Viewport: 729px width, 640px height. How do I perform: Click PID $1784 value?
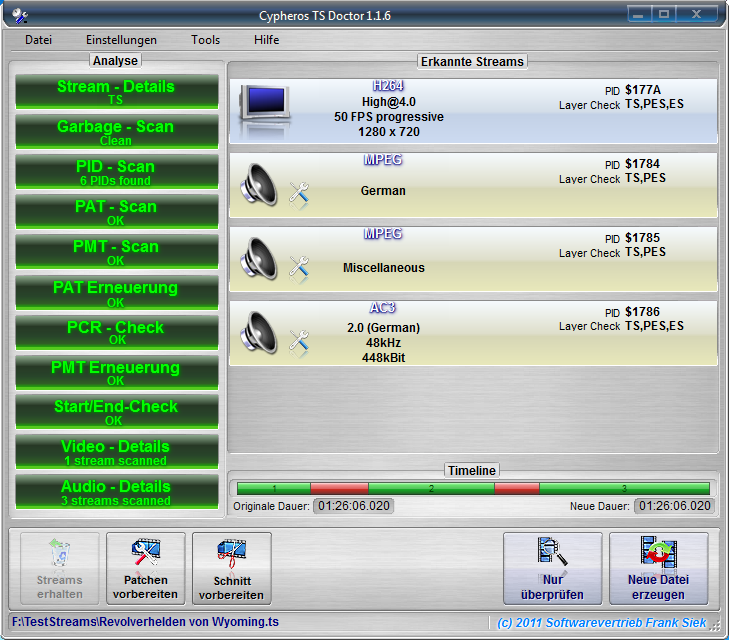point(643,164)
